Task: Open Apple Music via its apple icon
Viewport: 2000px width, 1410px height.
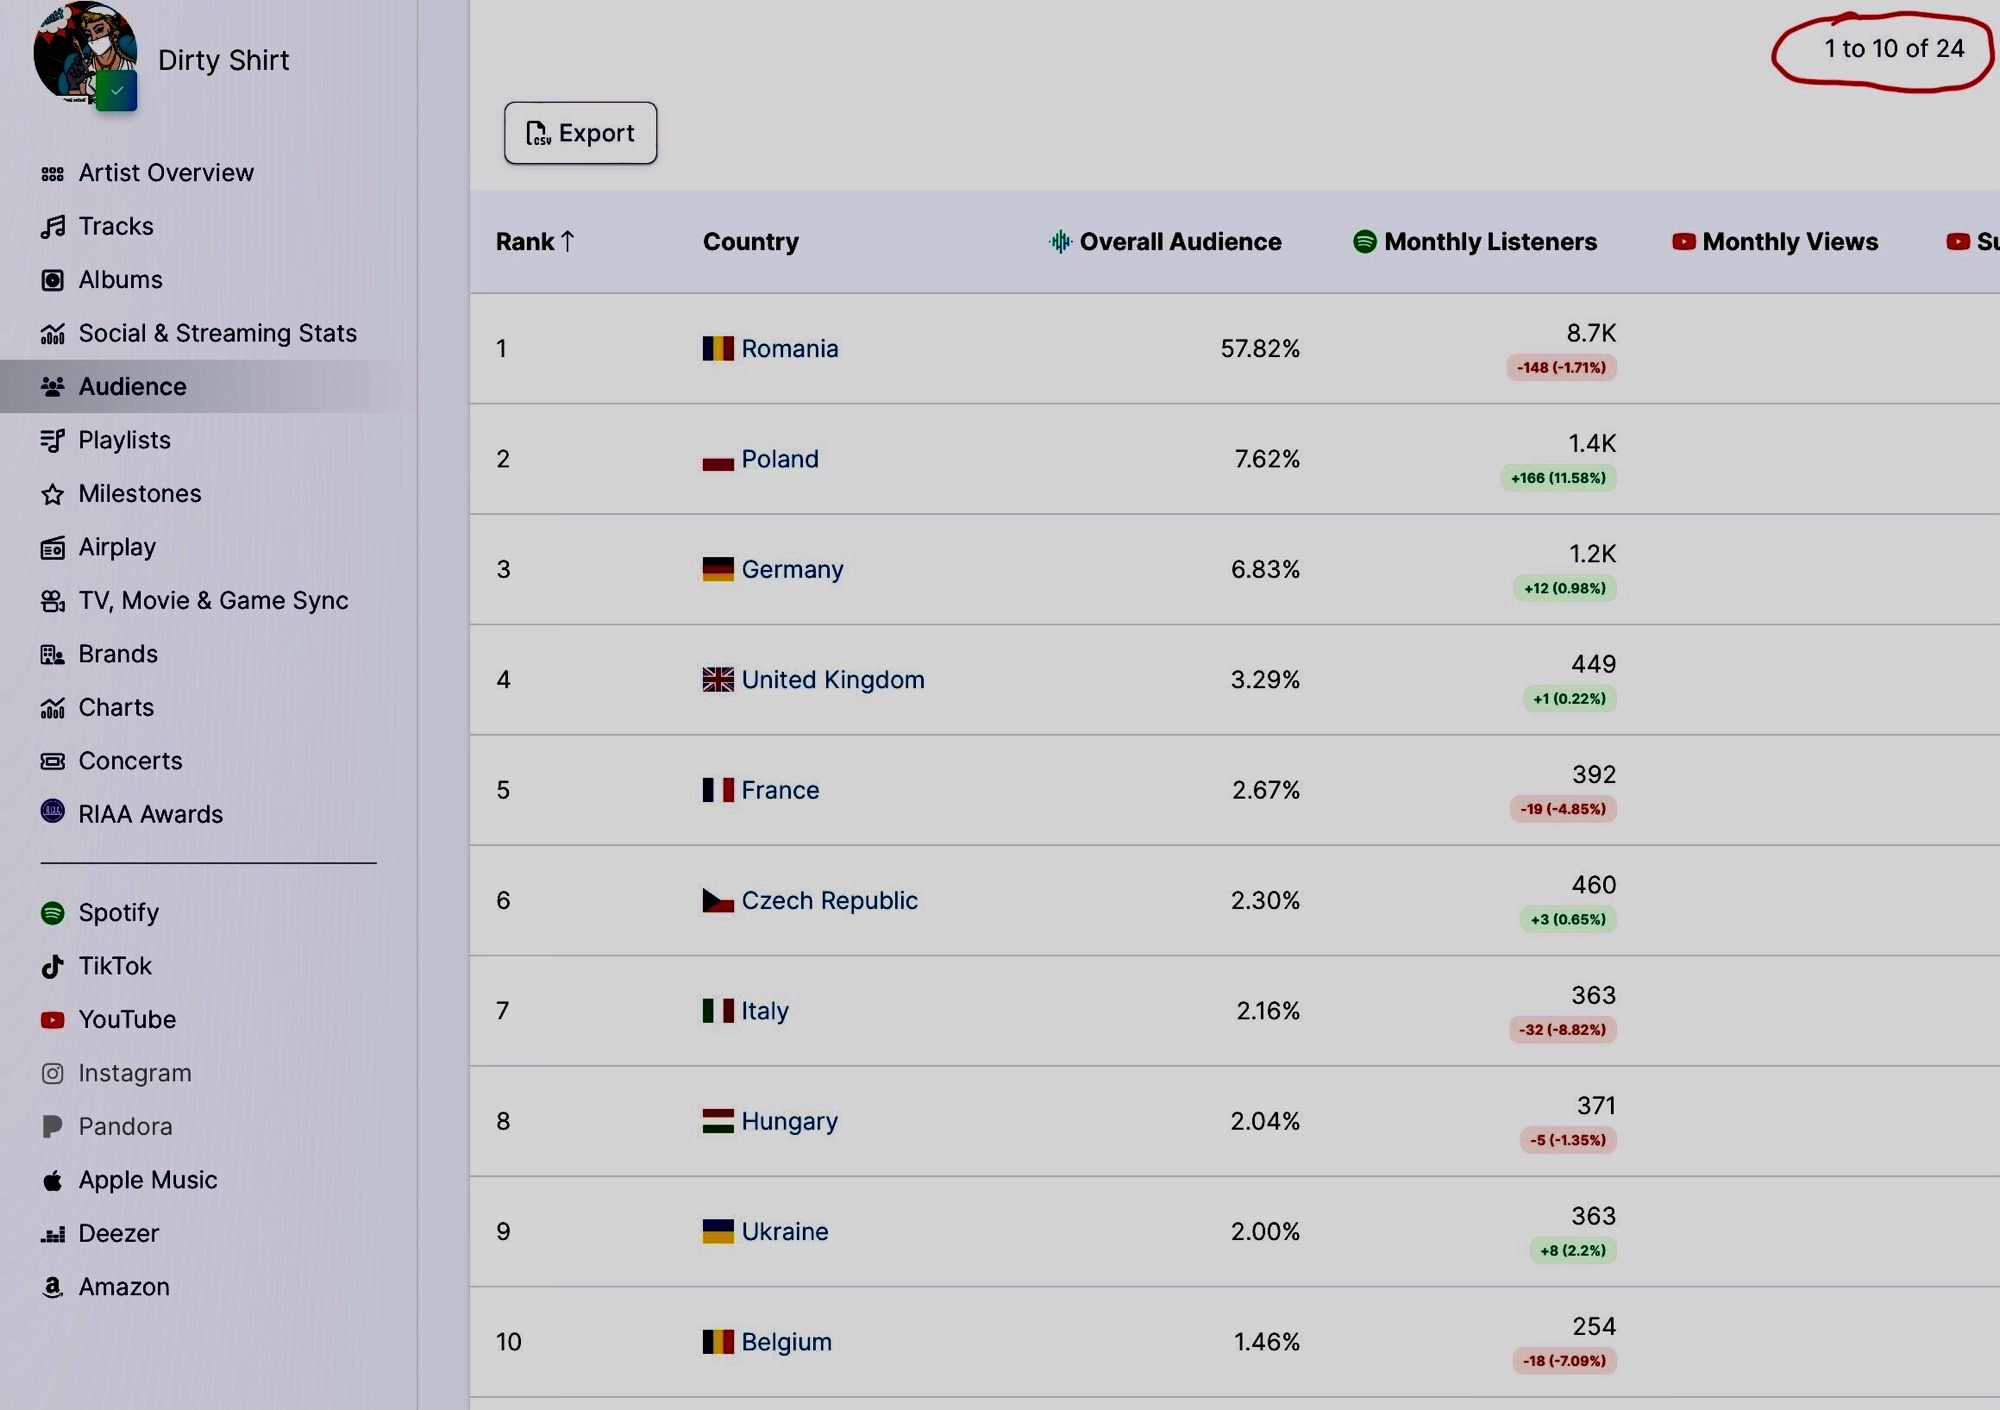Action: click(52, 1181)
